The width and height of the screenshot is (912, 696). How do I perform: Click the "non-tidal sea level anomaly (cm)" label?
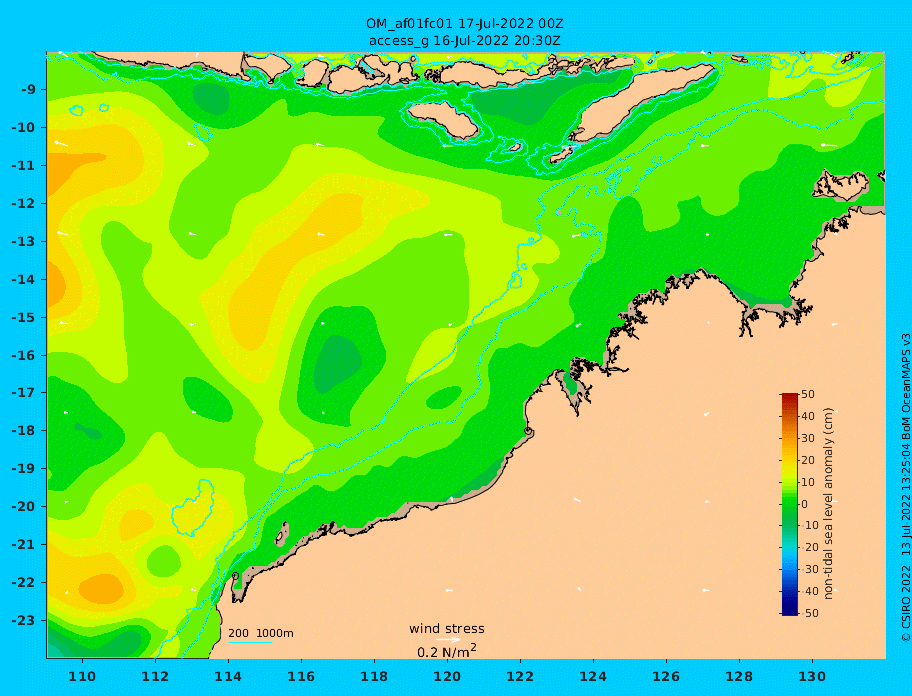click(x=829, y=504)
